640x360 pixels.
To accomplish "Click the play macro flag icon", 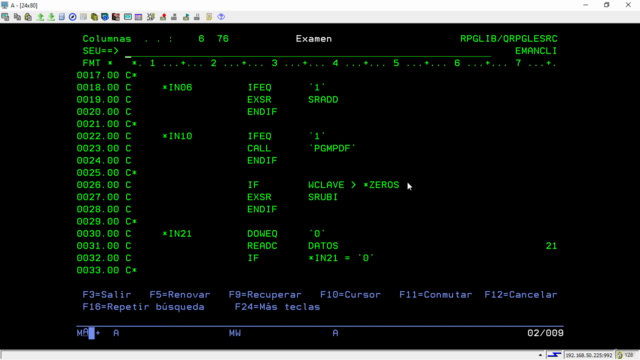I will pyautogui.click(x=186, y=17).
